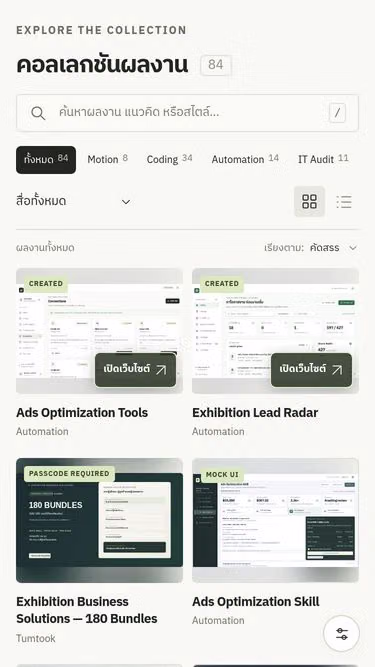
Task: Click เปิดเว็บไซต์ on Ads Optimization Tools
Action: tap(136, 370)
